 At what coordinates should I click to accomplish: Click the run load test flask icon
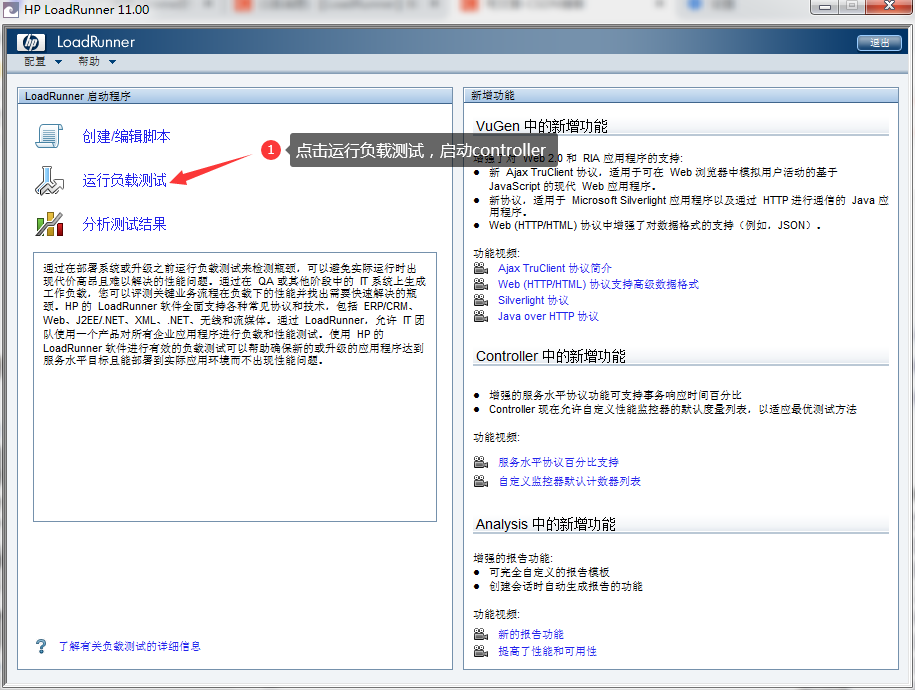(x=50, y=180)
